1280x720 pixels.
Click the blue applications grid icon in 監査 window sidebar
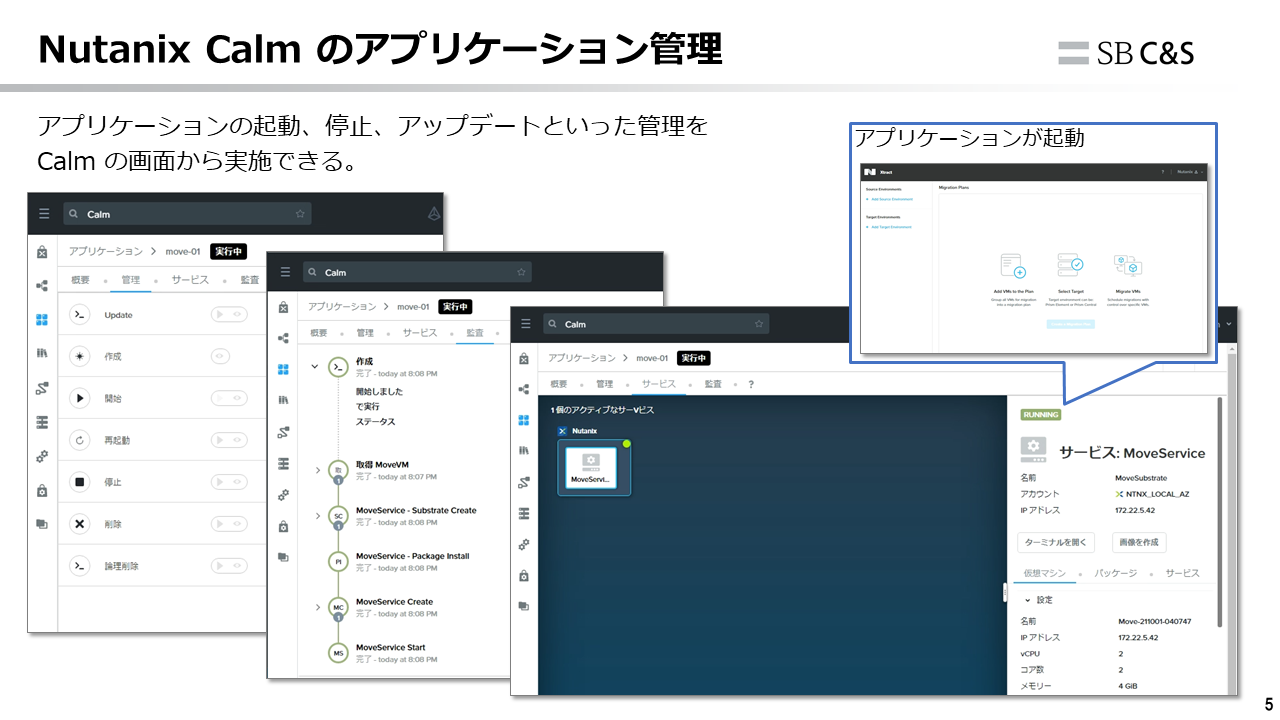pos(284,369)
